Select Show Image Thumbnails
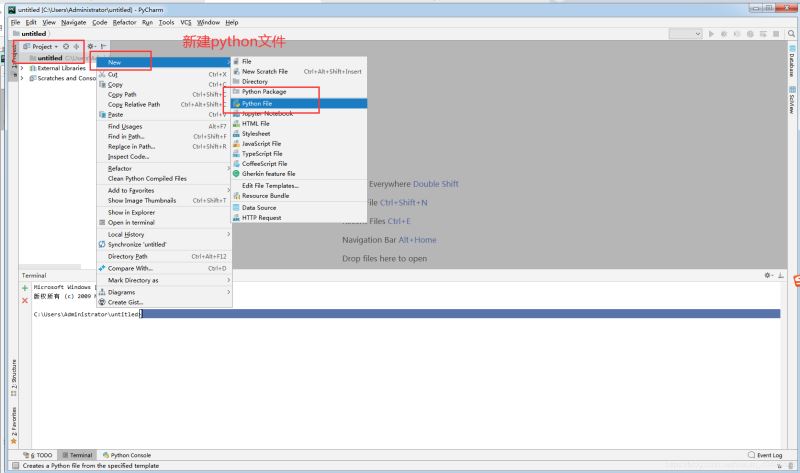This screenshot has height=473, width=800. [x=164, y=201]
